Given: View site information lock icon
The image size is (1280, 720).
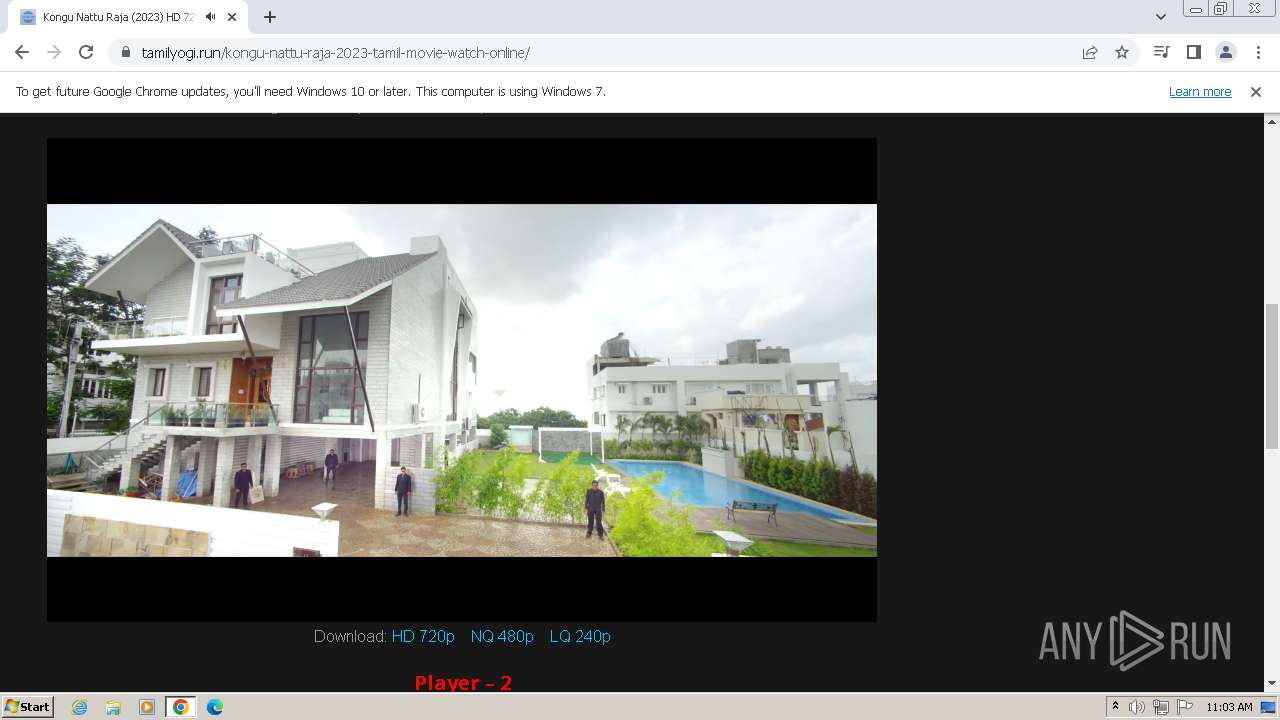Looking at the screenshot, I should point(125,52).
